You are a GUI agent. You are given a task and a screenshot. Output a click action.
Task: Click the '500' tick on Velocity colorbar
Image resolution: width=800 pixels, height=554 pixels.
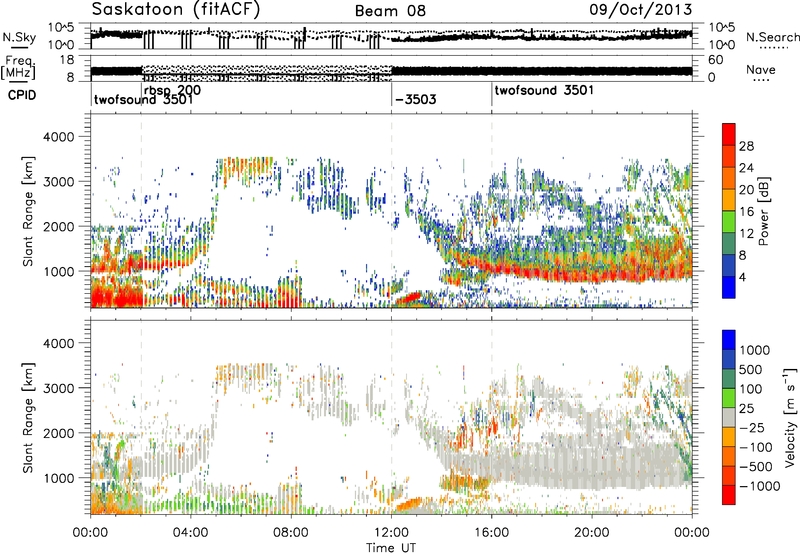(751, 370)
